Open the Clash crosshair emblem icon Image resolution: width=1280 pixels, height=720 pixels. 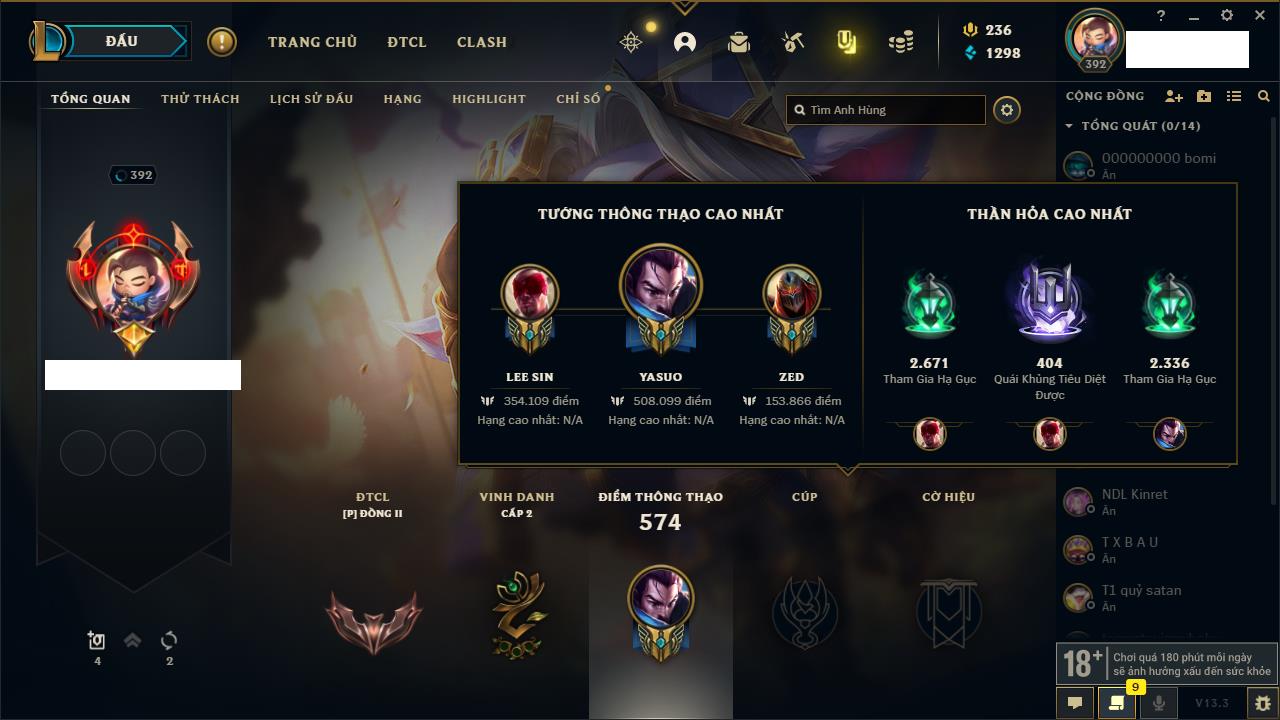coord(631,42)
